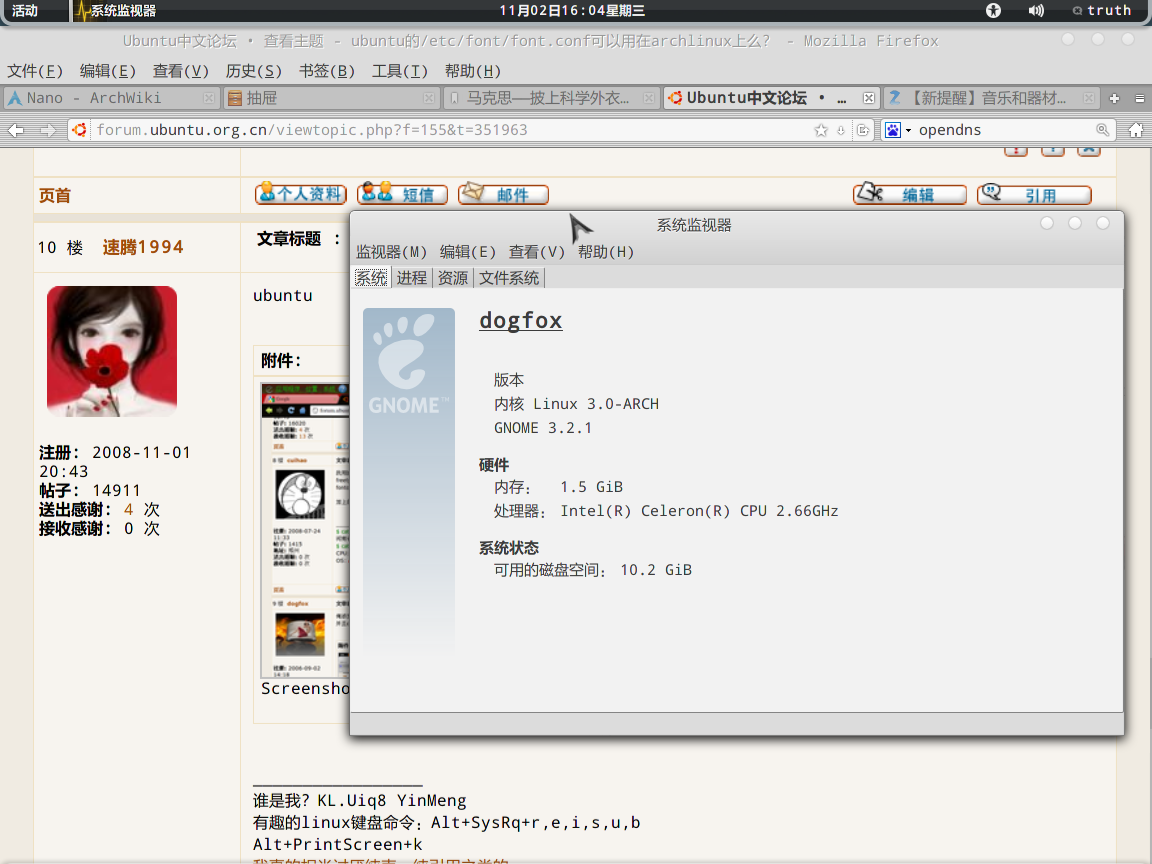
Task: Click the 个人资料 profile button
Action: tap(300, 194)
